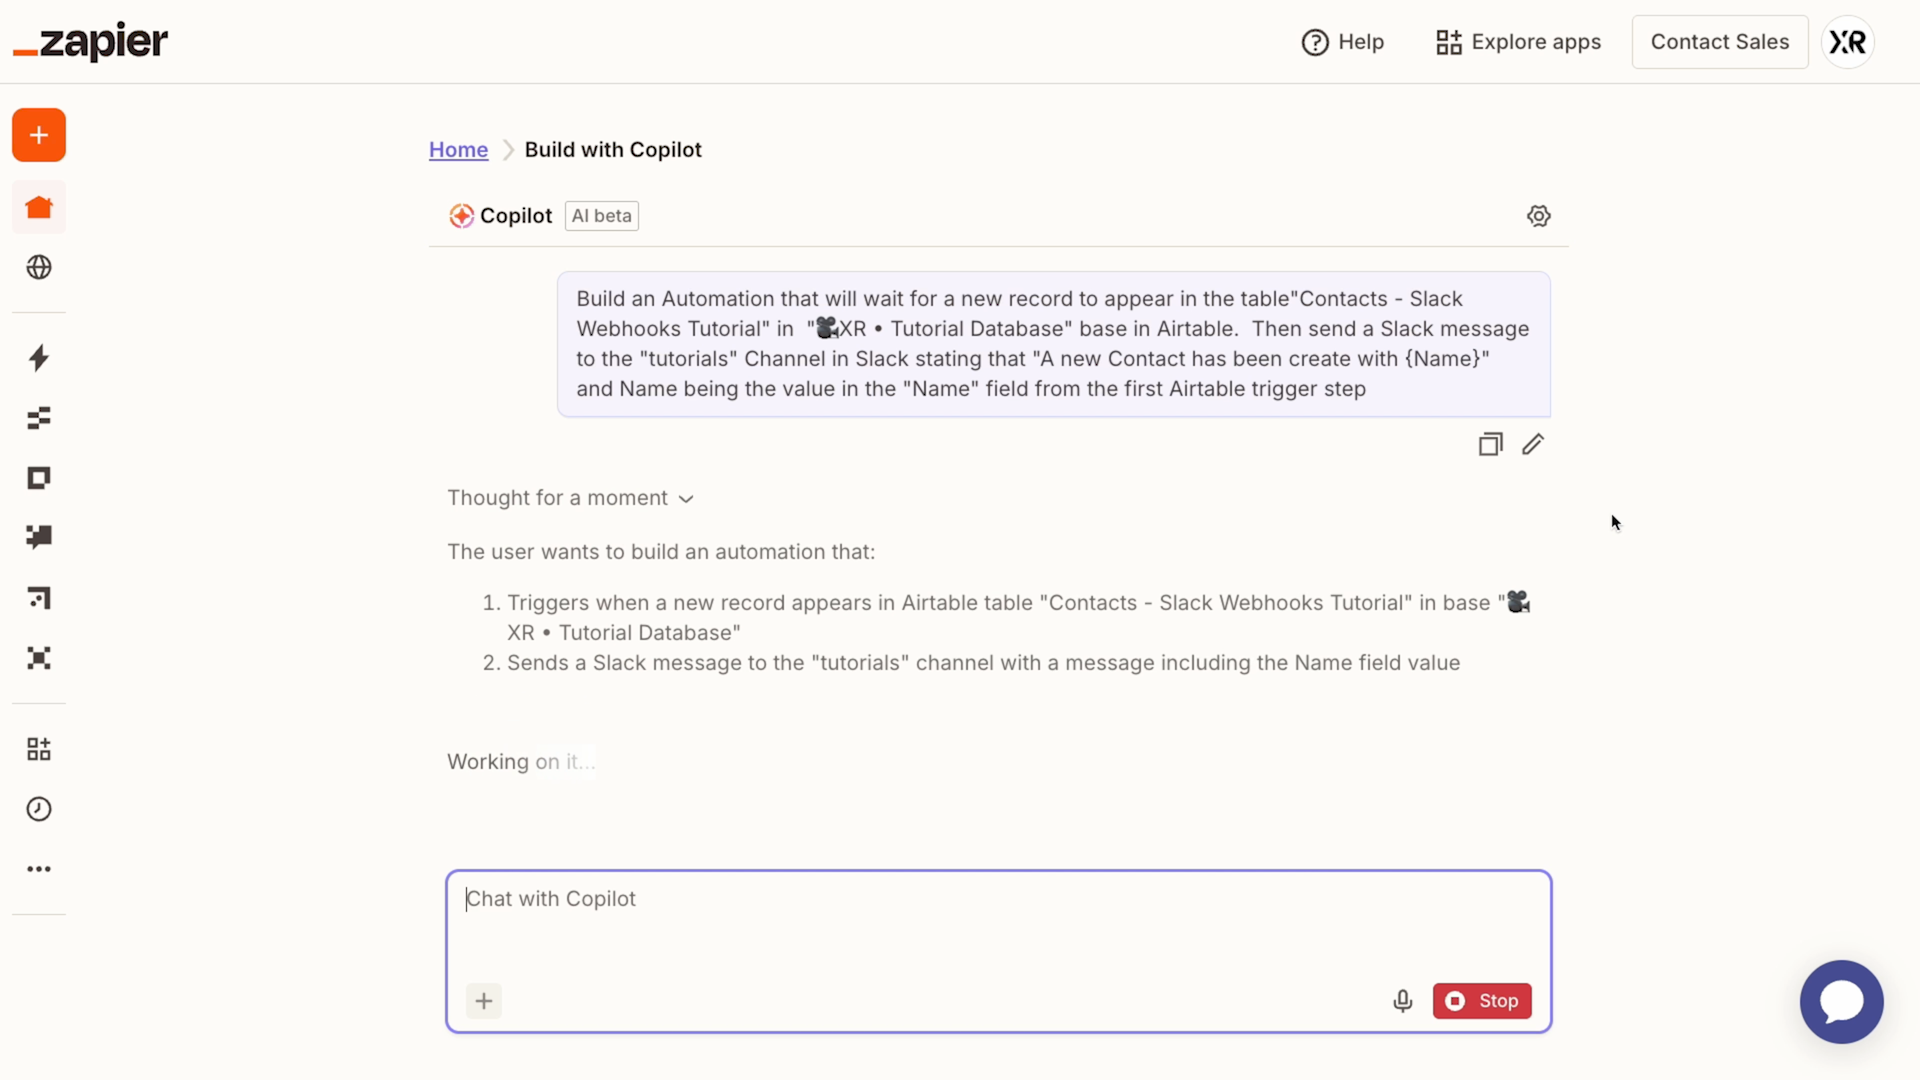The image size is (1920, 1080).
Task: Edit the prompt with the pencil icon
Action: [x=1533, y=444]
